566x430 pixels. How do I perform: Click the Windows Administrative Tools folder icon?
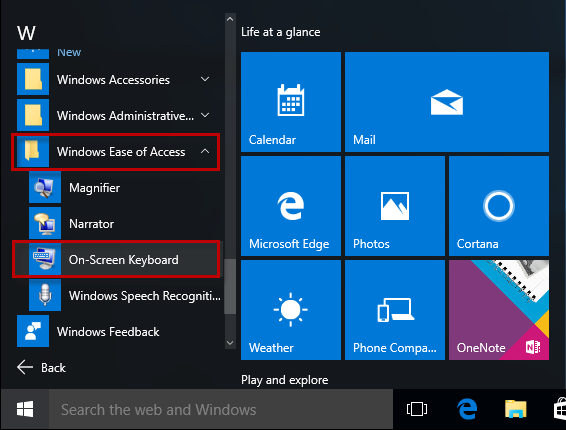click(33, 115)
